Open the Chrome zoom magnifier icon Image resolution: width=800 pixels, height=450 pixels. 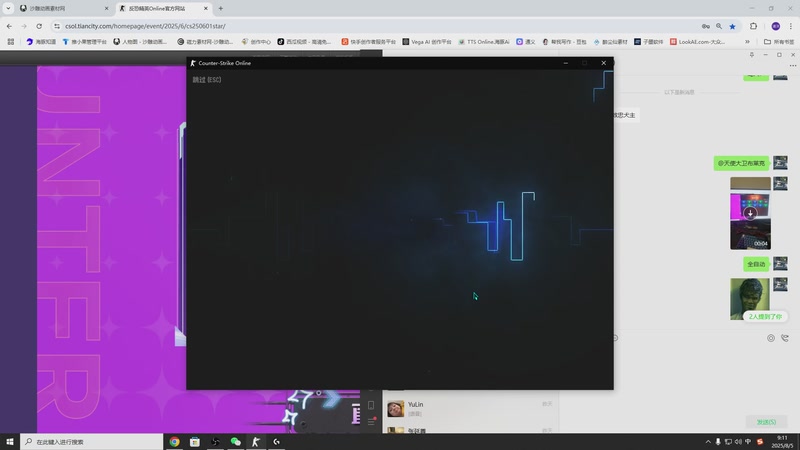pyautogui.click(x=719, y=26)
